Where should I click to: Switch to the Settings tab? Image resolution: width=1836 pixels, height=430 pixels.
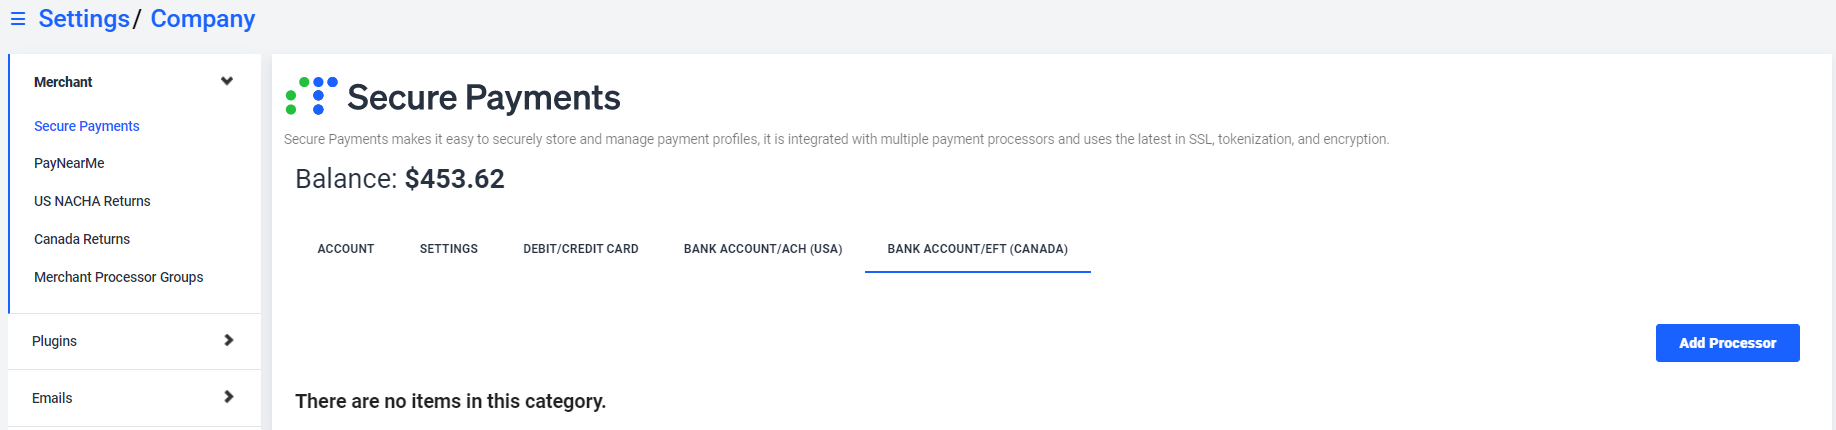coord(449,249)
